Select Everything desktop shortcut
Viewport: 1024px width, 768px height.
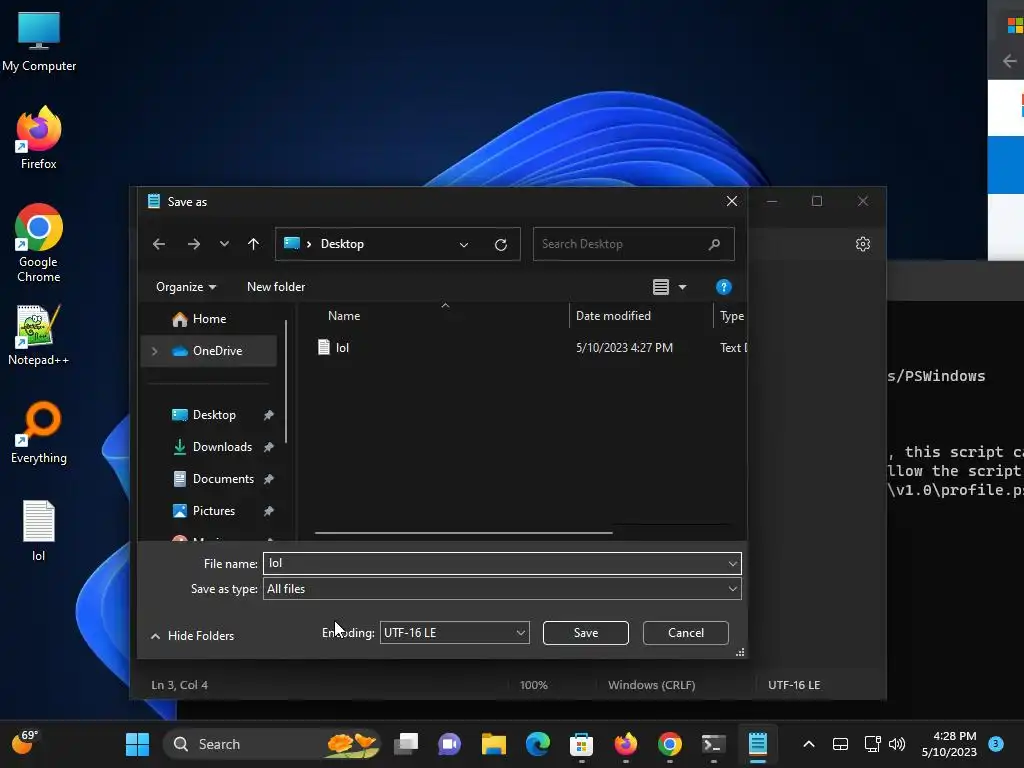(x=39, y=432)
